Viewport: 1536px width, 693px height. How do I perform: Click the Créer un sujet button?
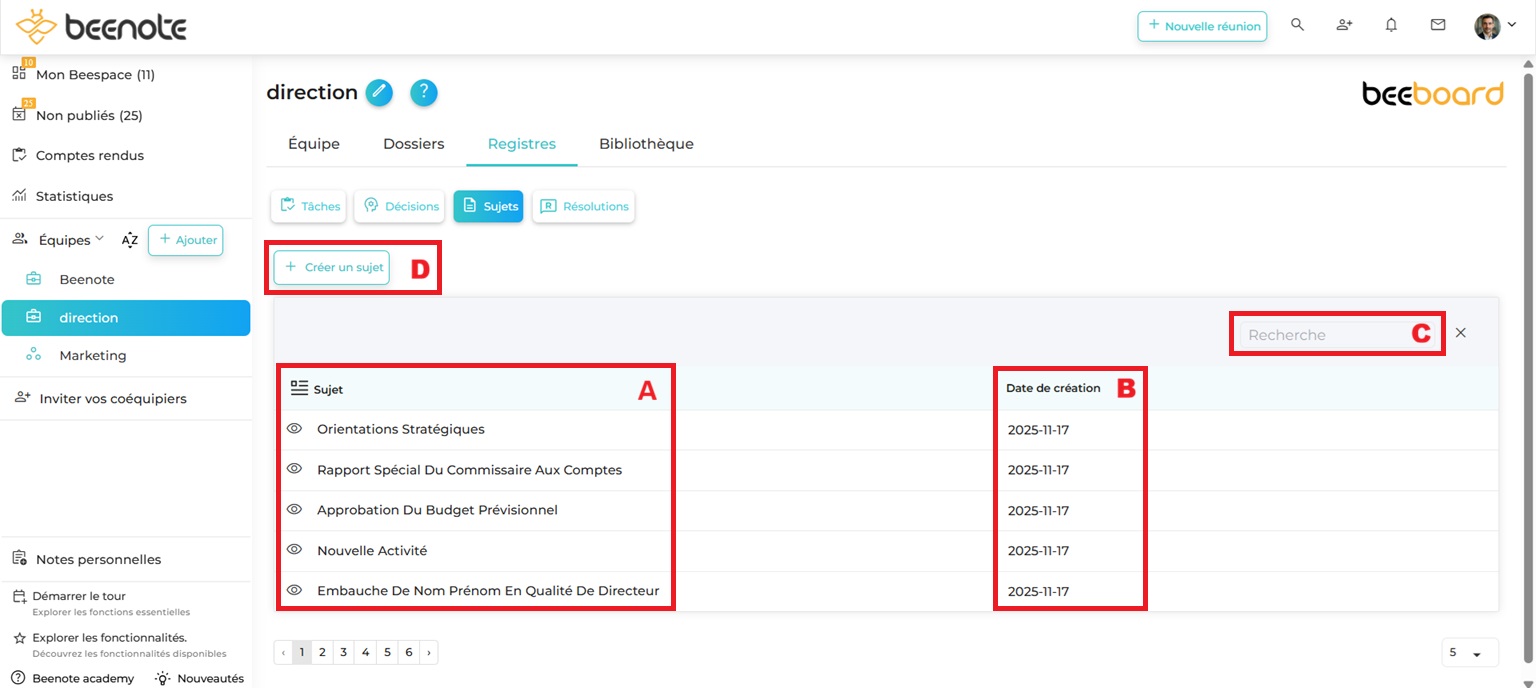click(331, 268)
